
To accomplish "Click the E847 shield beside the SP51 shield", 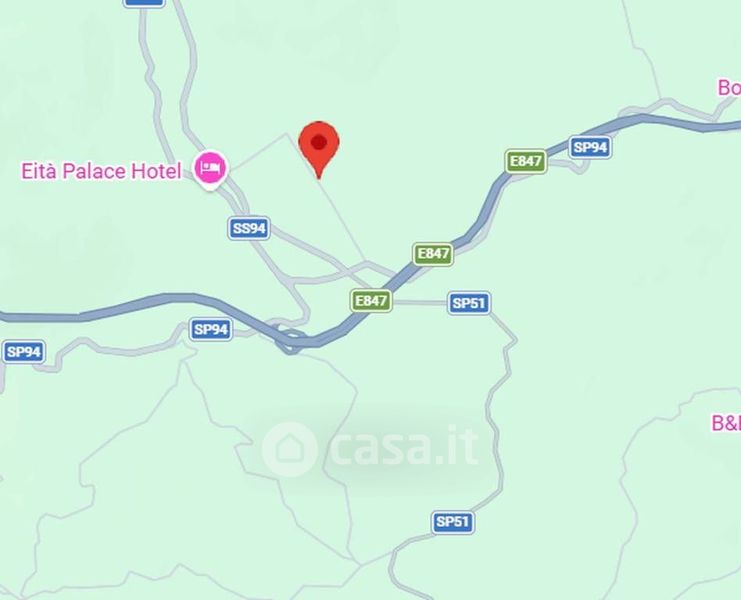I will point(371,301).
